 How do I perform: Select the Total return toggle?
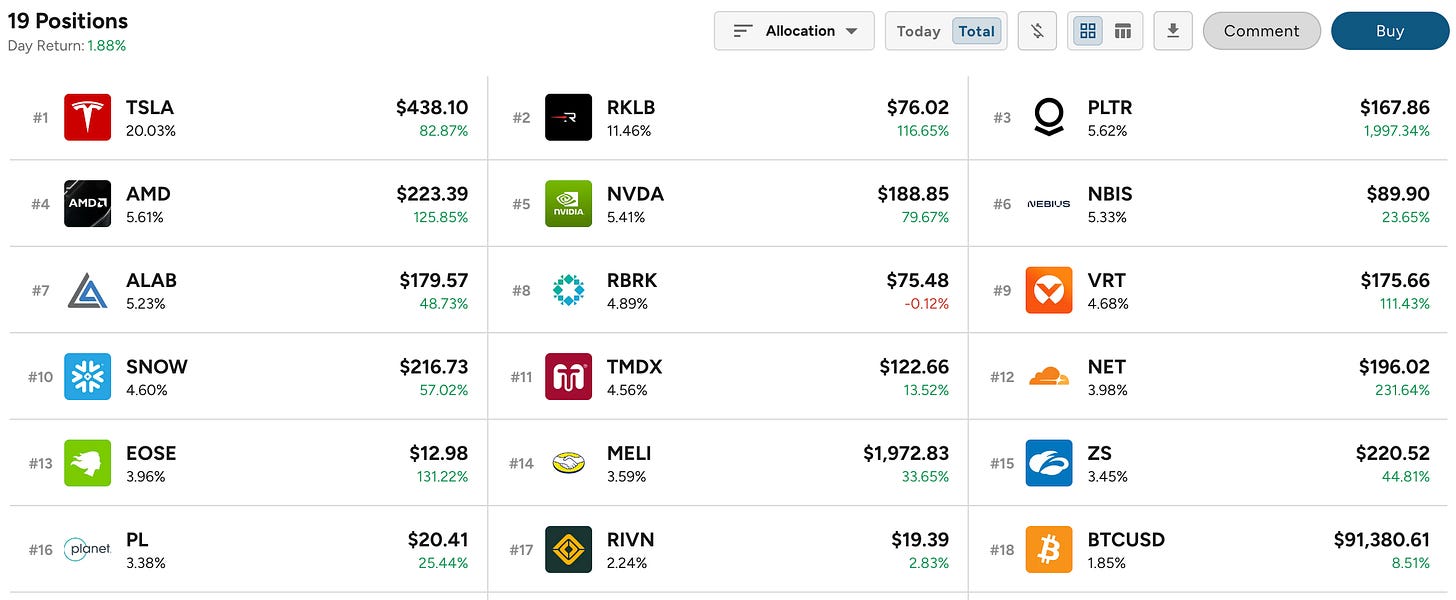(976, 31)
